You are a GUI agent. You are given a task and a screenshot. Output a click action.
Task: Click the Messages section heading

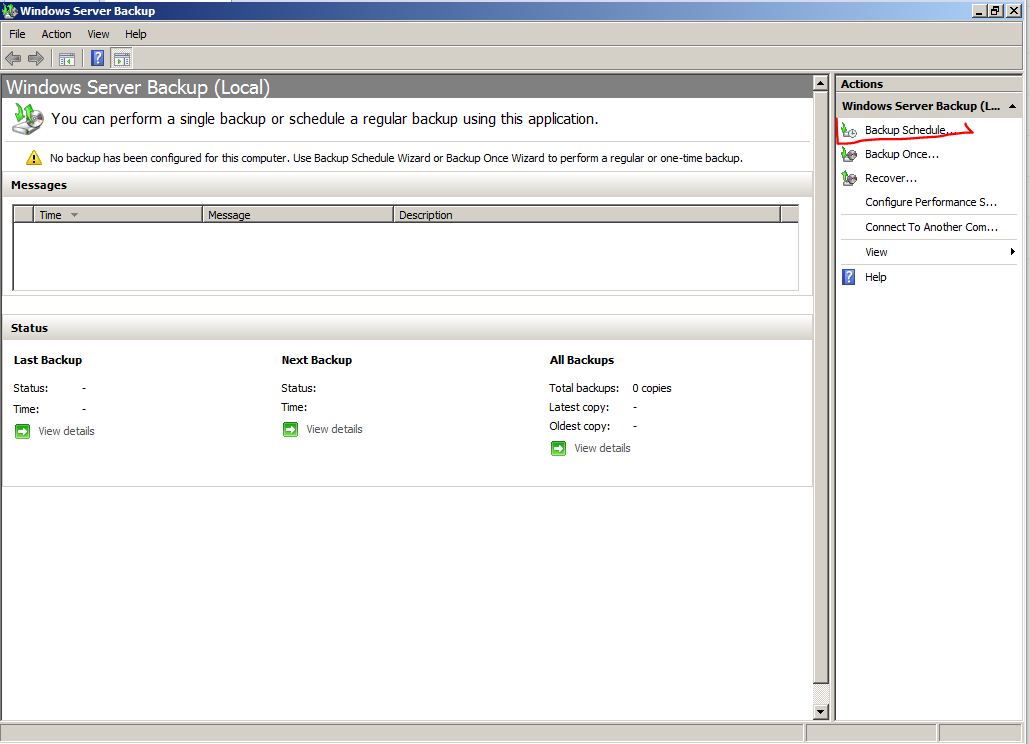39,185
